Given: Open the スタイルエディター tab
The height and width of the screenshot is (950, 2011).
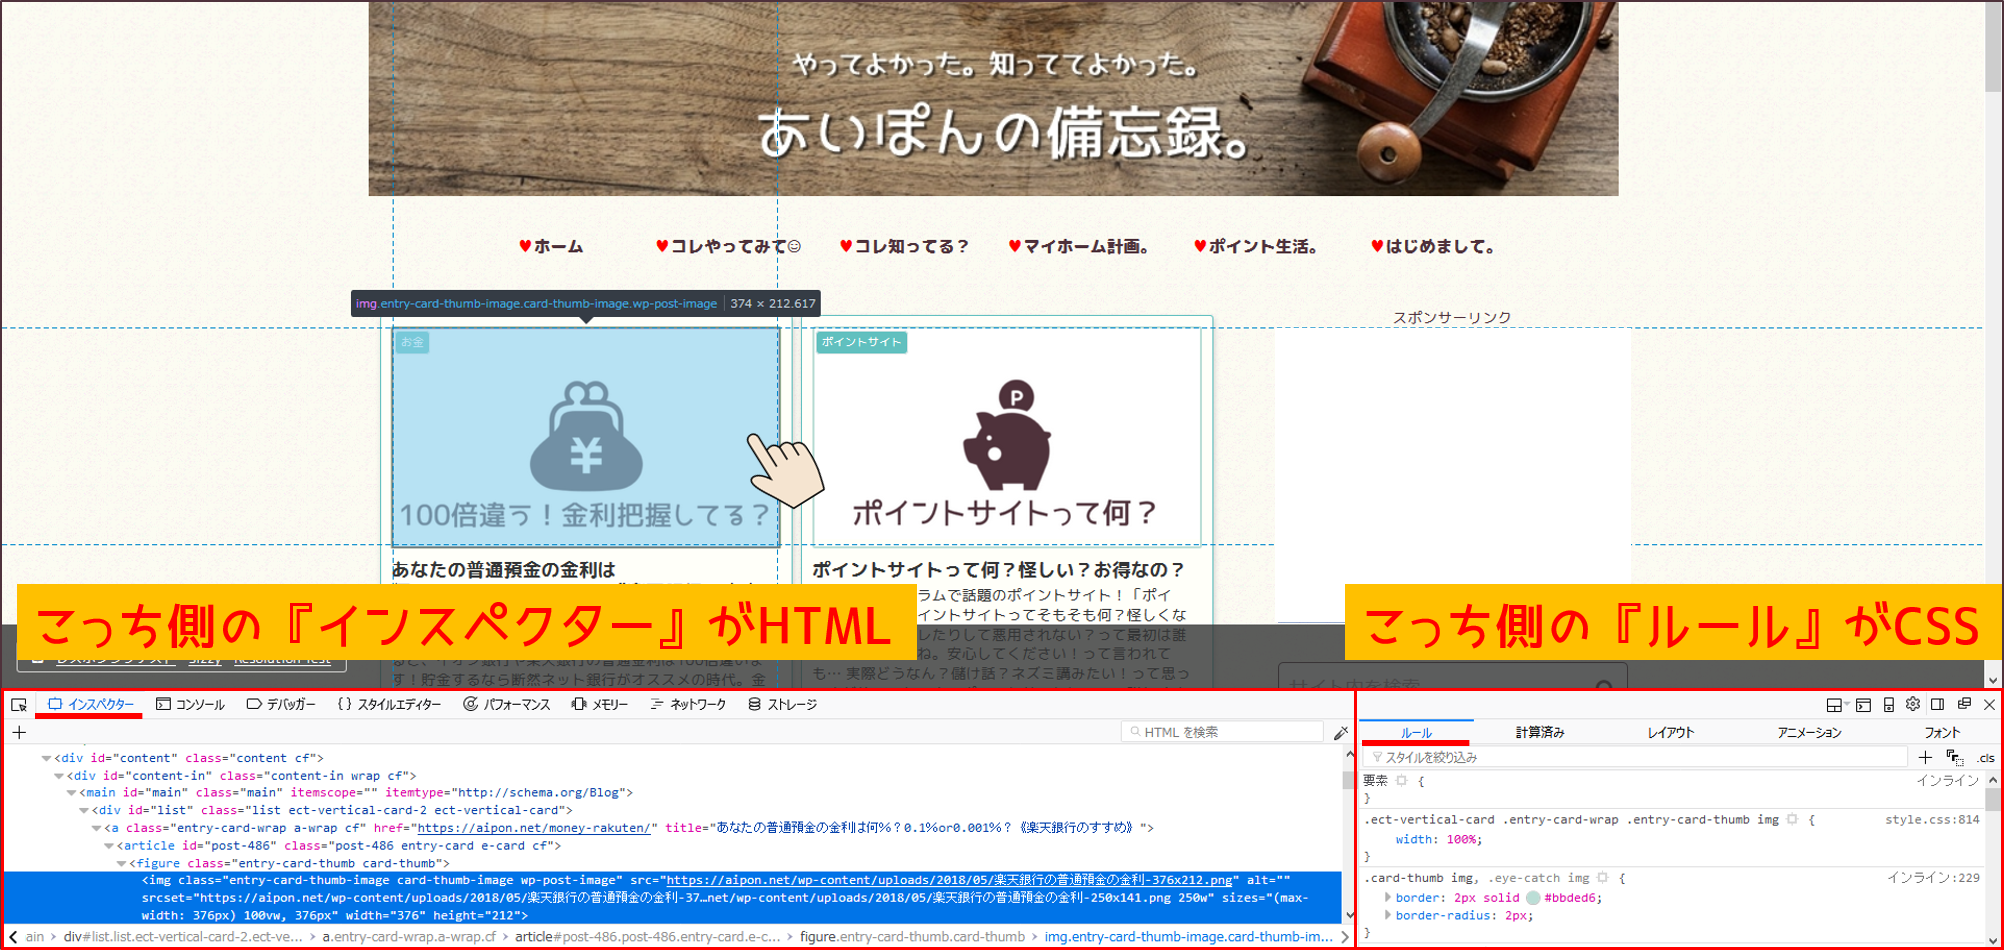Looking at the screenshot, I should 389,705.
